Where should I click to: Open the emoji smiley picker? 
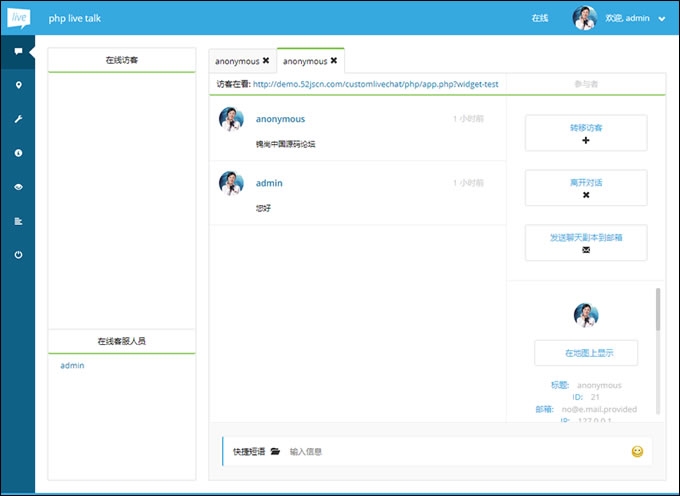pyautogui.click(x=637, y=452)
